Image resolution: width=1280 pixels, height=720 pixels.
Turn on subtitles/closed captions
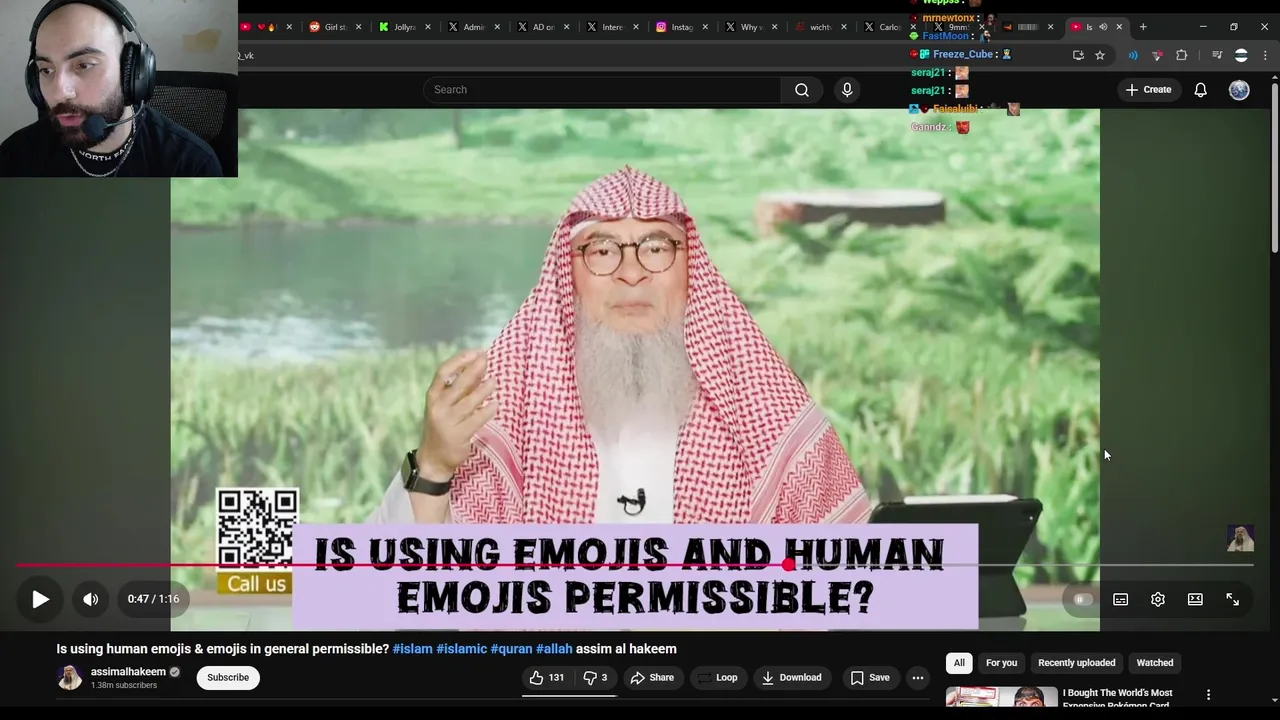point(1120,599)
